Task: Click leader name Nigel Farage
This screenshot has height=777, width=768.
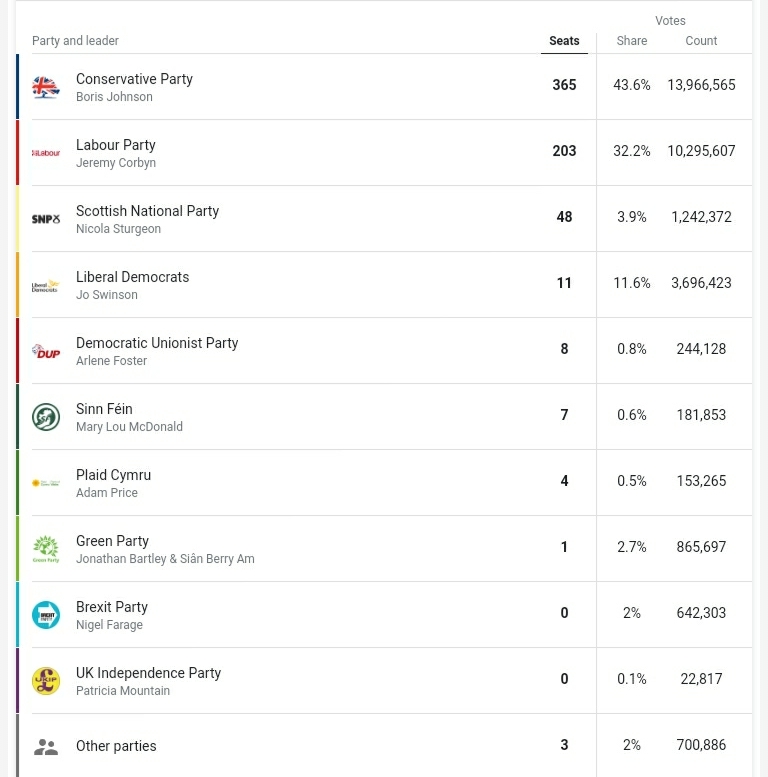Action: point(109,625)
